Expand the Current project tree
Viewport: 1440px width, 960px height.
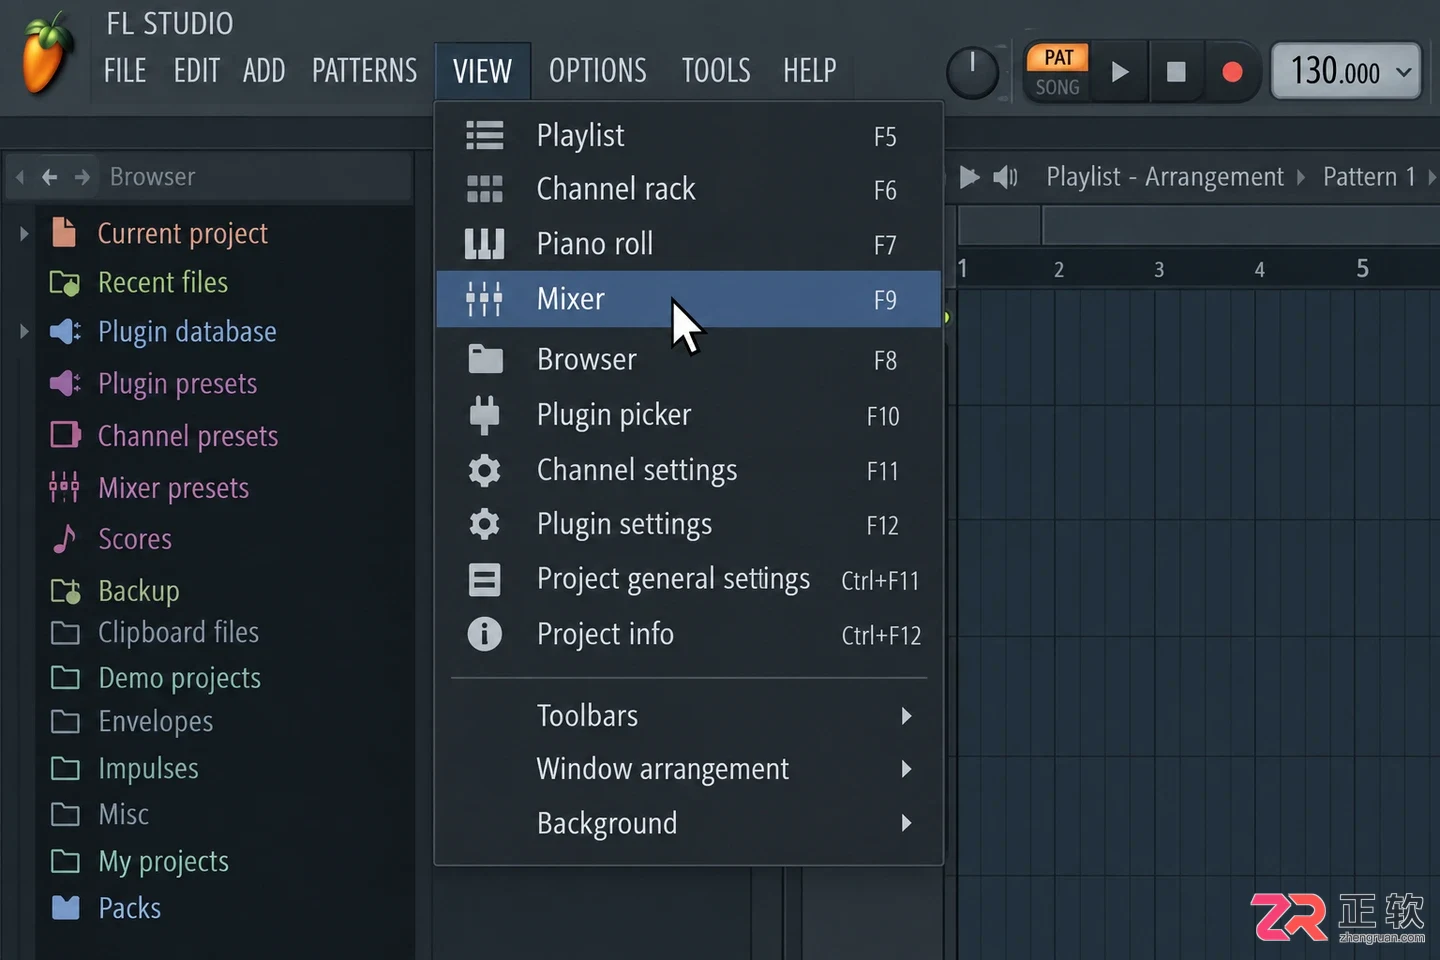tap(24, 233)
